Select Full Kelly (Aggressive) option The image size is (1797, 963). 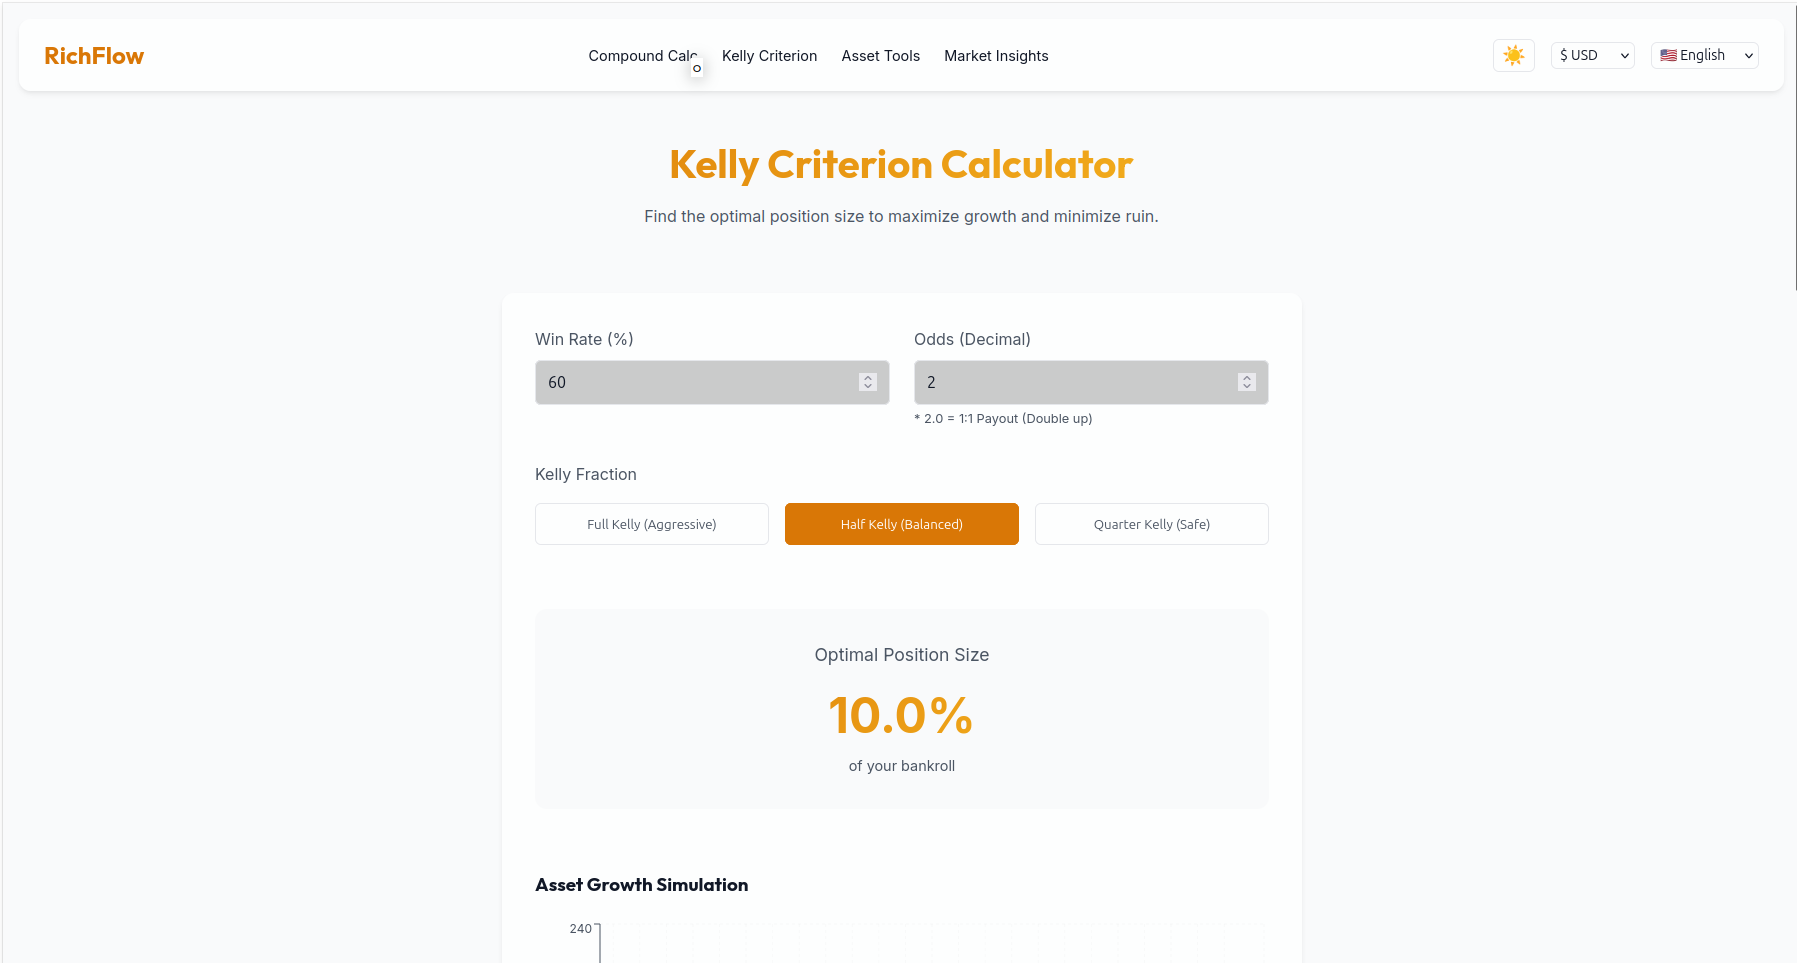(x=651, y=524)
